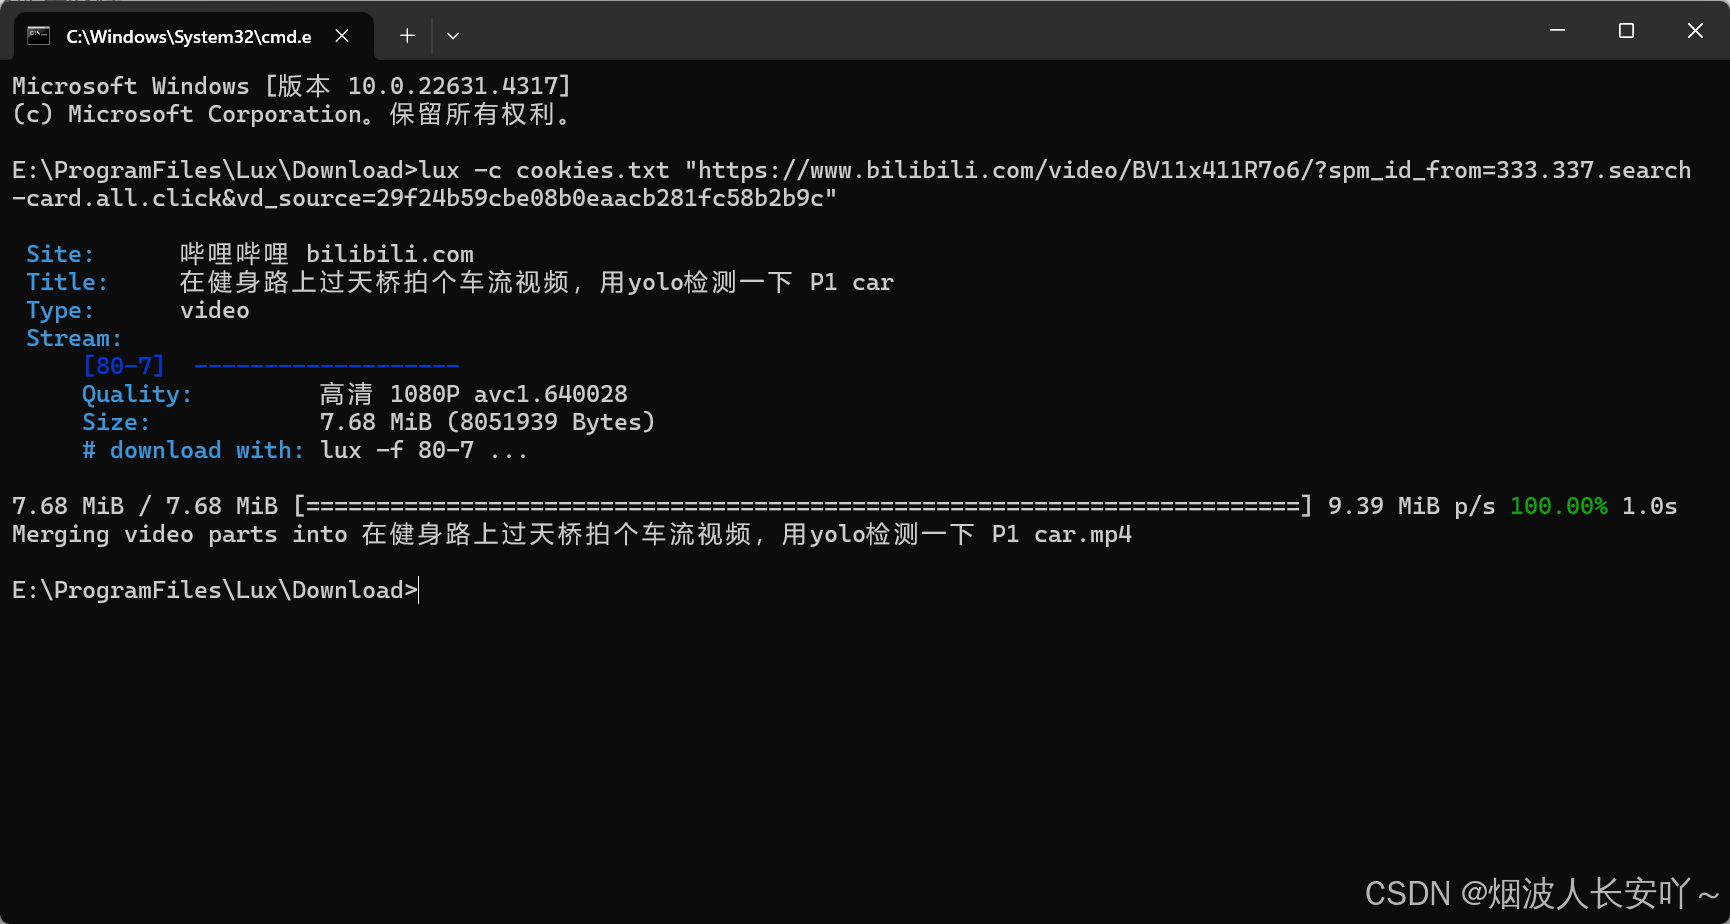The width and height of the screenshot is (1730, 924).
Task: Click the maximize window icon
Action: 1625,30
